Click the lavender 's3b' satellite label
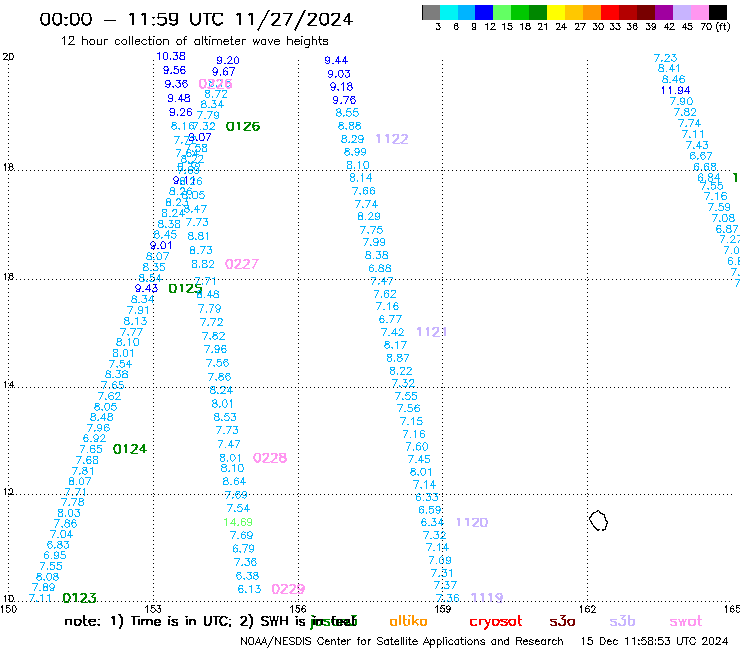This screenshot has height=650, width=740. click(x=622, y=621)
